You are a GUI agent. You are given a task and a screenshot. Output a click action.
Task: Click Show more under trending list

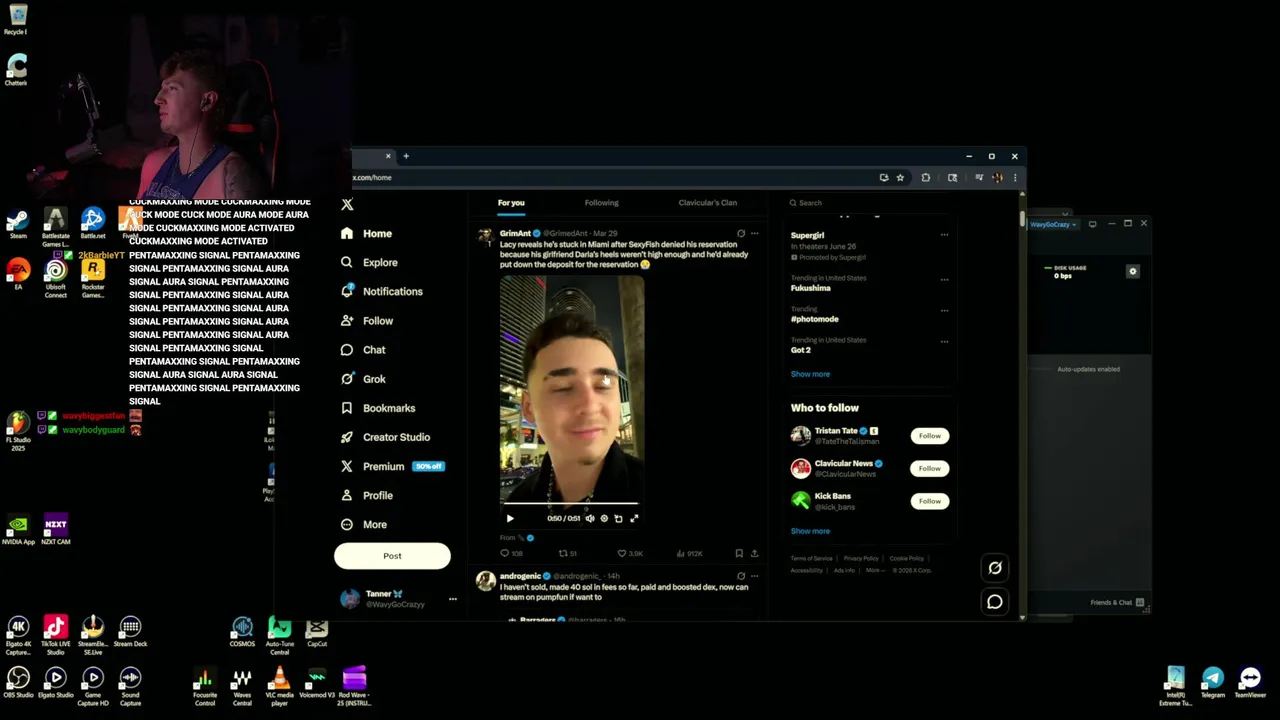point(810,374)
